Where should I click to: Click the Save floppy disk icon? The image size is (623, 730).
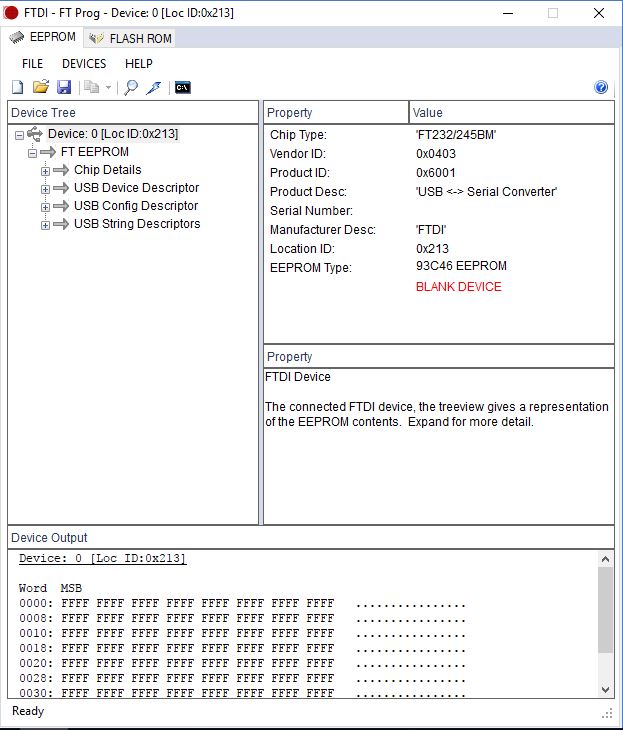64,87
